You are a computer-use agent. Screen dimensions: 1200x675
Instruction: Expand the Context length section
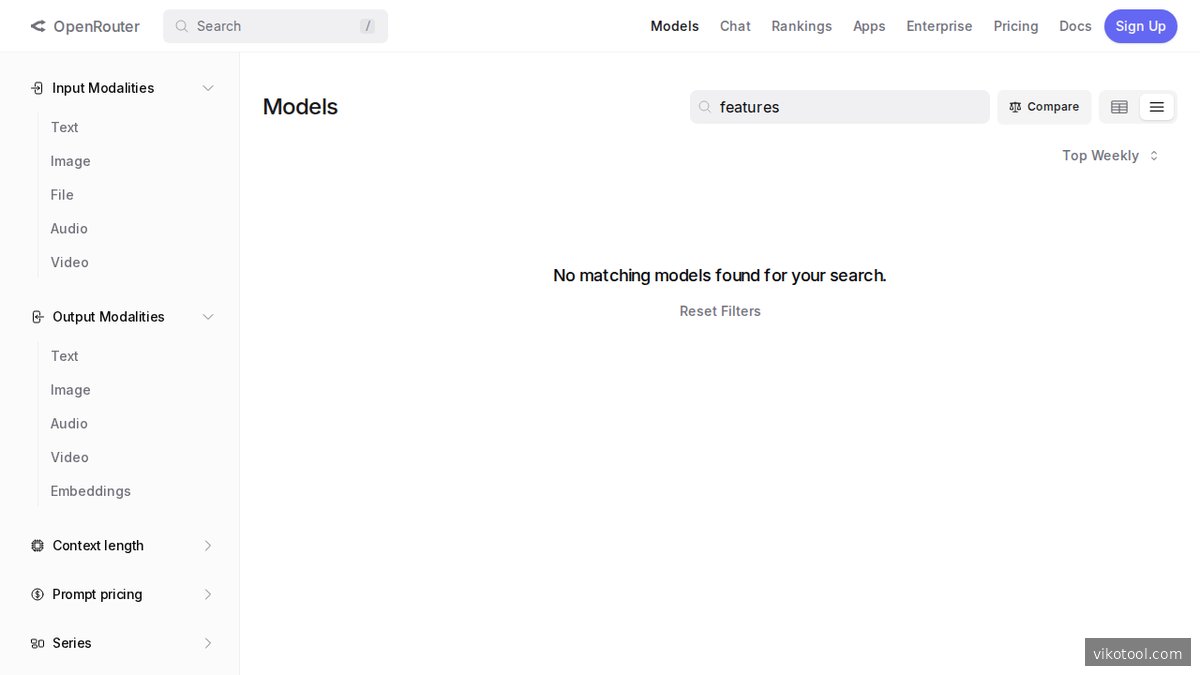(208, 546)
